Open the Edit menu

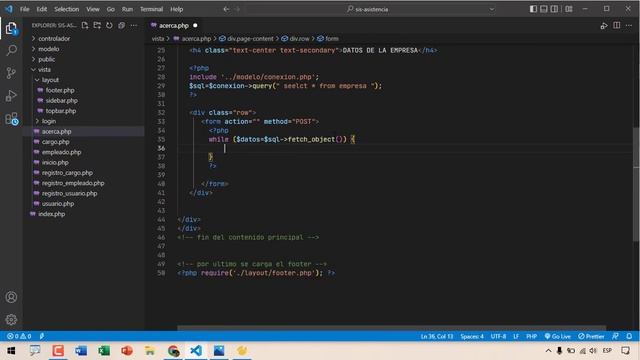[x=42, y=9]
